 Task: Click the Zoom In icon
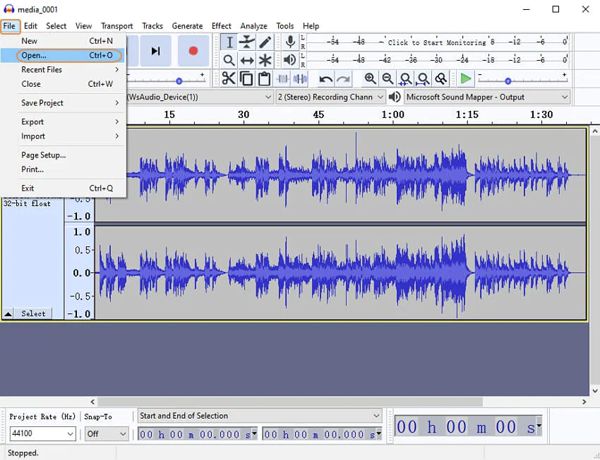[x=370, y=79]
